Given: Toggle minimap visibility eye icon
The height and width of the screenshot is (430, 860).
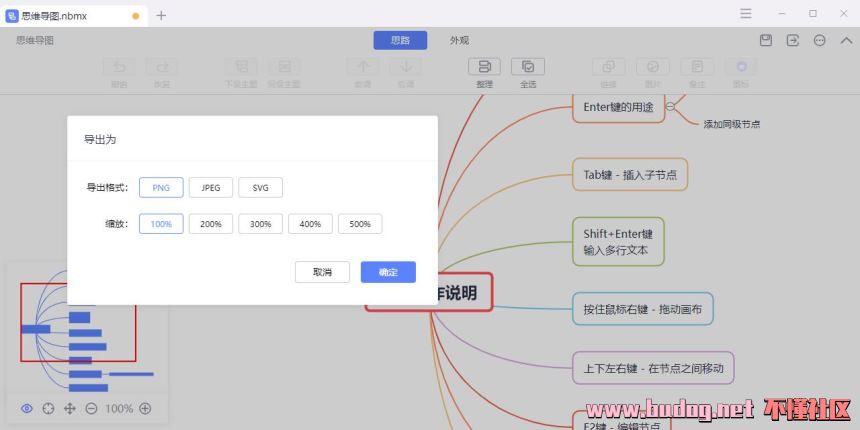Looking at the screenshot, I should point(27,409).
